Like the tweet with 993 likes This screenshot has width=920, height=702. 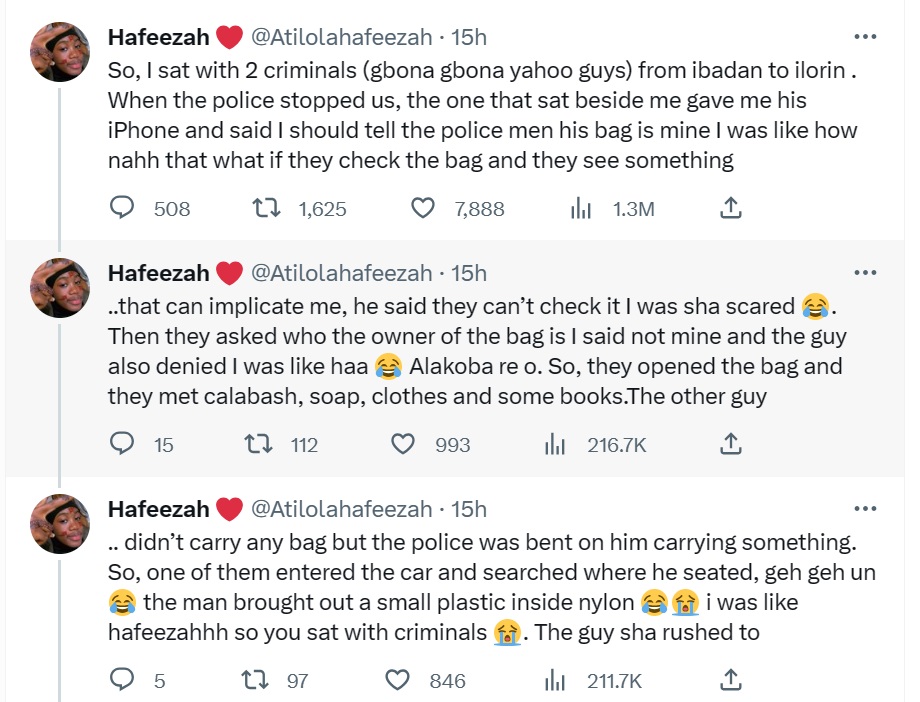tap(403, 444)
